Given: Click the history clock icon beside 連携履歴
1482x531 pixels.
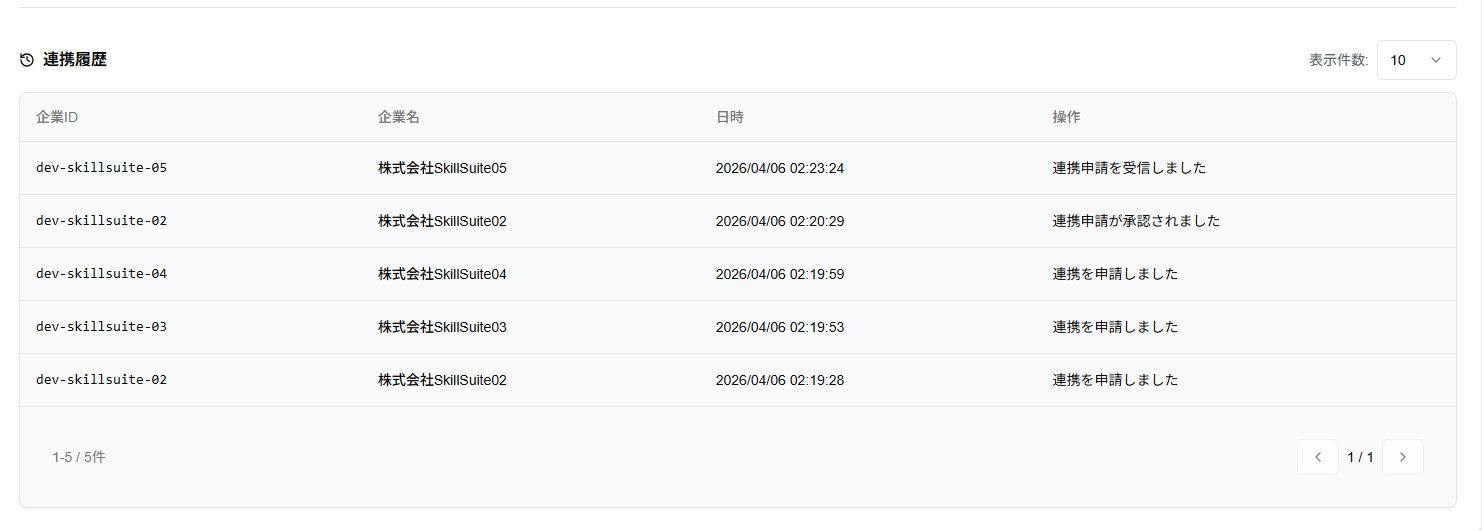Looking at the screenshot, I should 27,60.
